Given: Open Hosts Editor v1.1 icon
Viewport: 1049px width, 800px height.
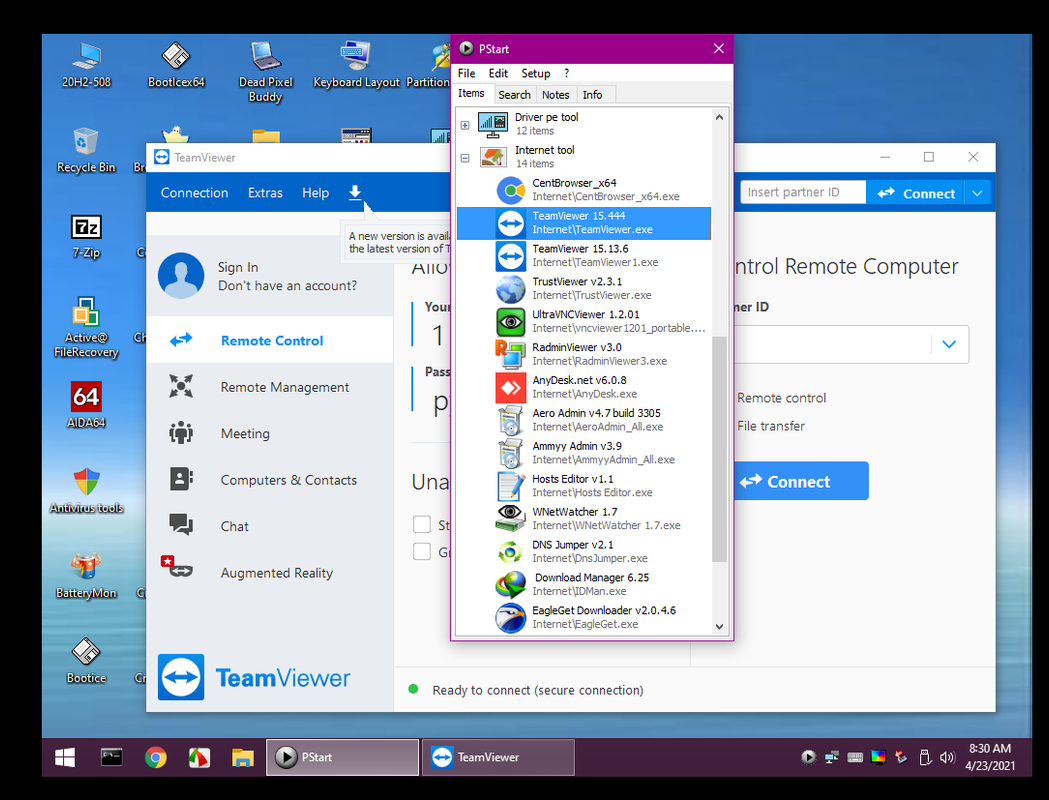Looking at the screenshot, I should [x=510, y=486].
